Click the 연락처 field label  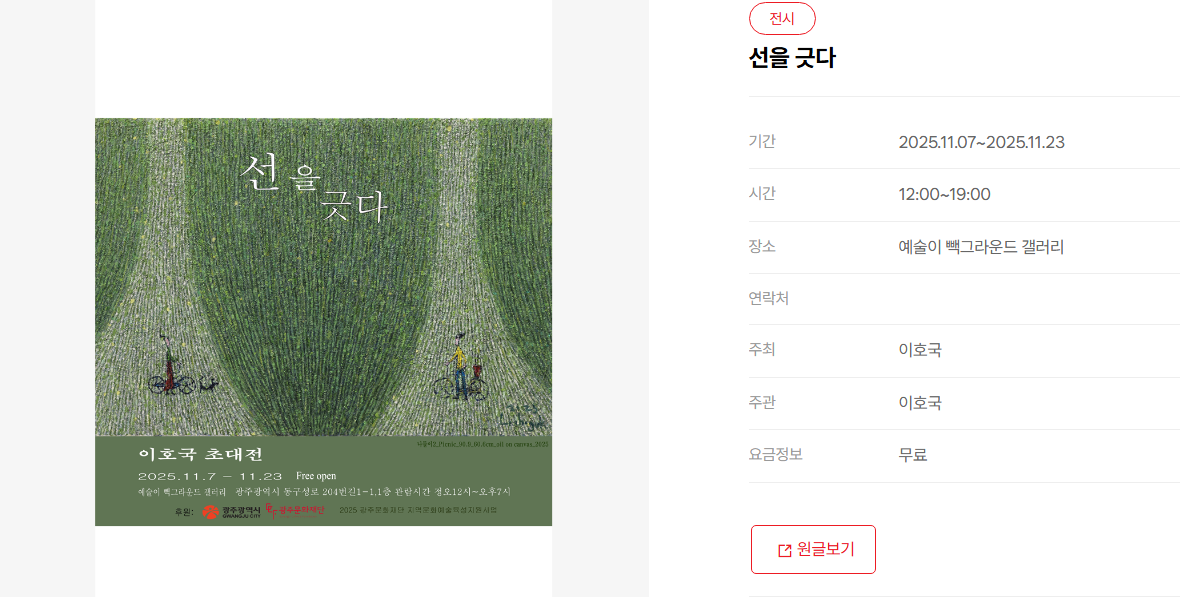[768, 298]
